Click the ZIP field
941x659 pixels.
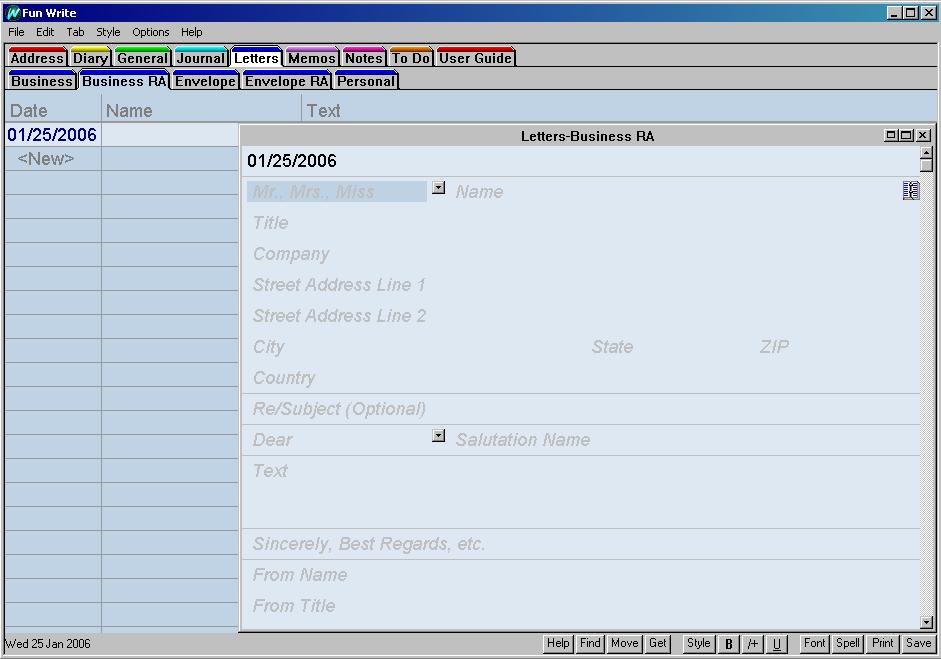tap(837, 347)
